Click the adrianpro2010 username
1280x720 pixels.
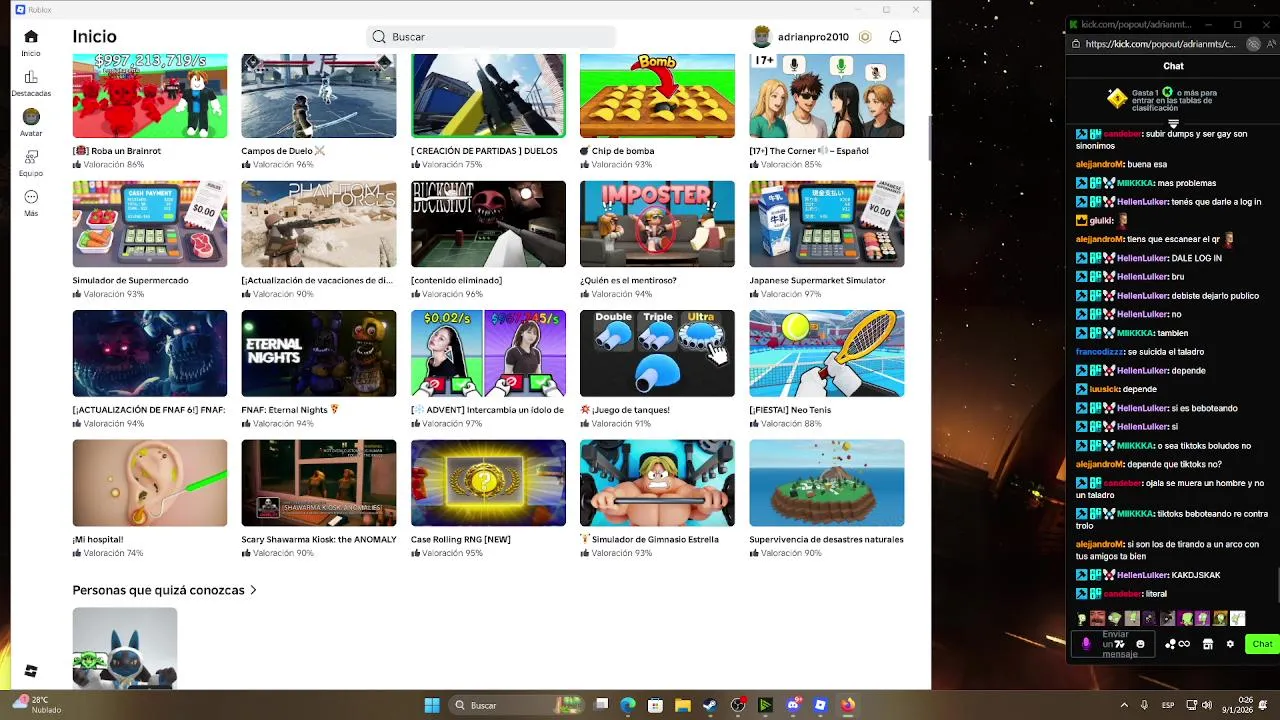point(813,37)
